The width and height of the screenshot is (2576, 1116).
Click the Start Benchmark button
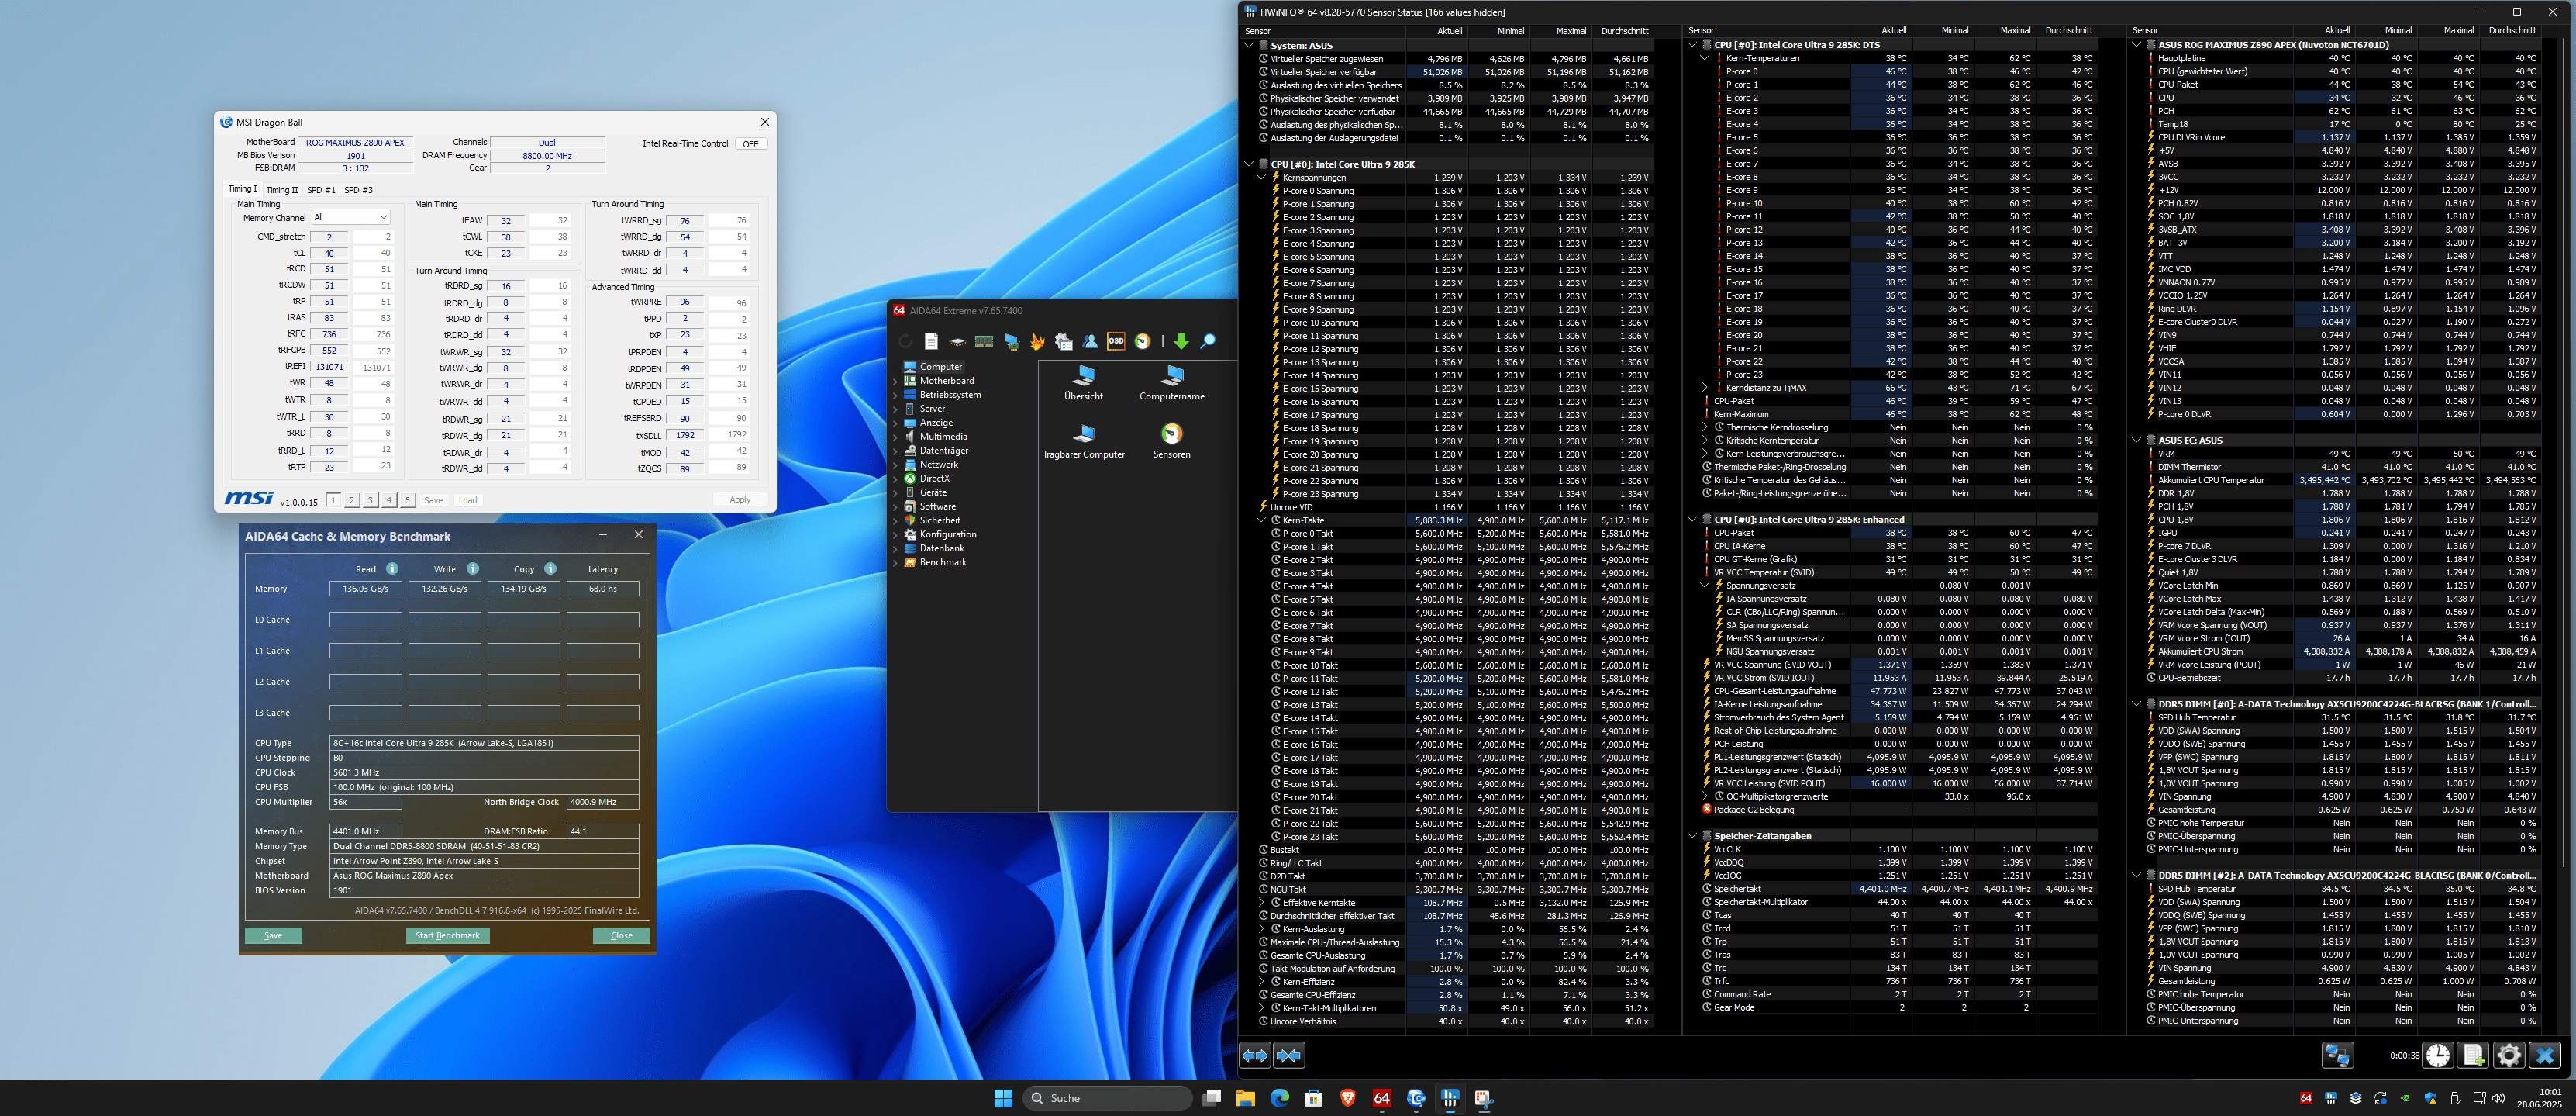point(447,936)
